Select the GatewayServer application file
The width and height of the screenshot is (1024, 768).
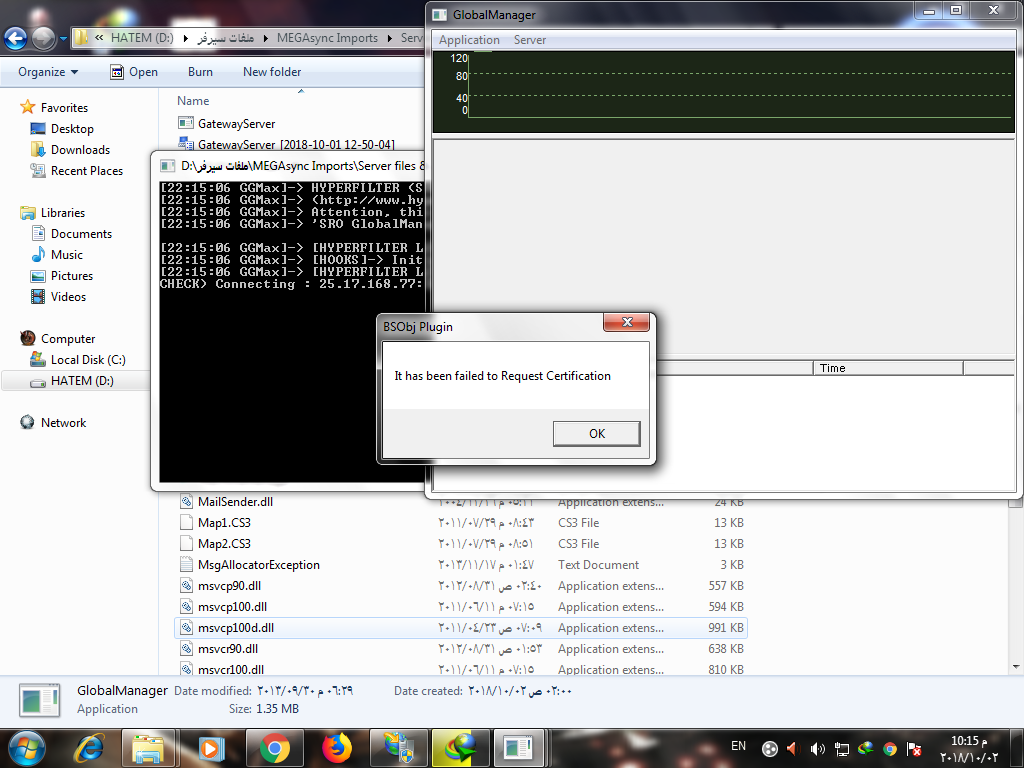click(236, 123)
